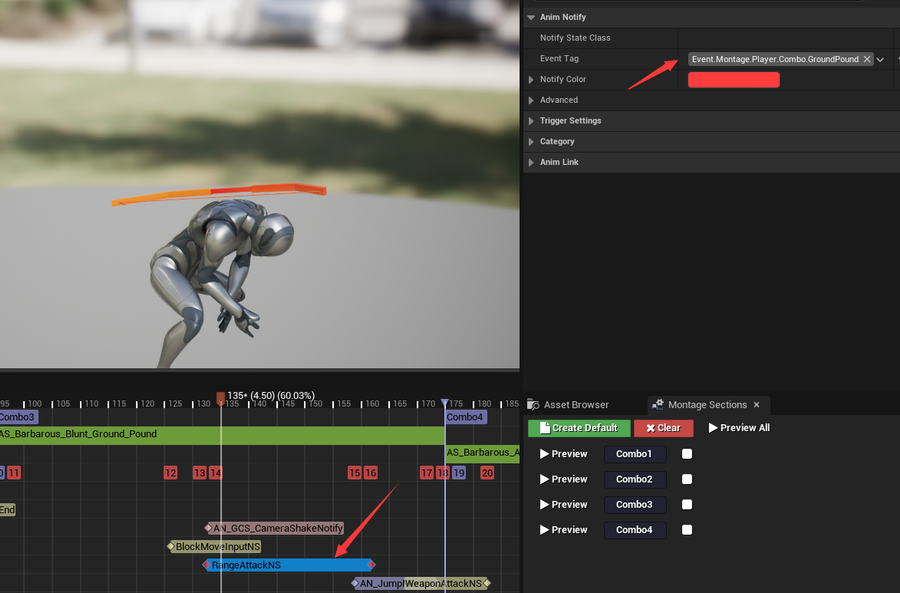Collapse the Anim Notify section

click(x=531, y=17)
